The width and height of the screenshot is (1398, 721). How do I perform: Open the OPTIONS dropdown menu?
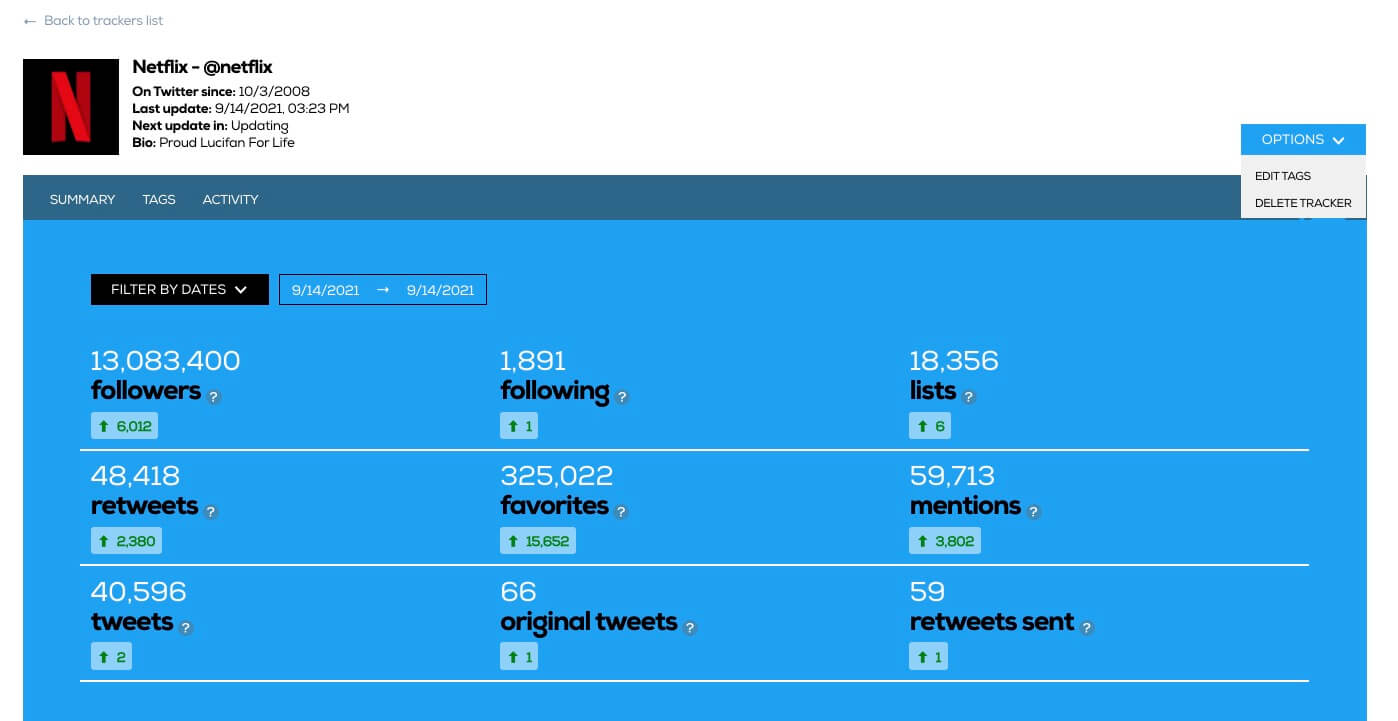click(1302, 140)
